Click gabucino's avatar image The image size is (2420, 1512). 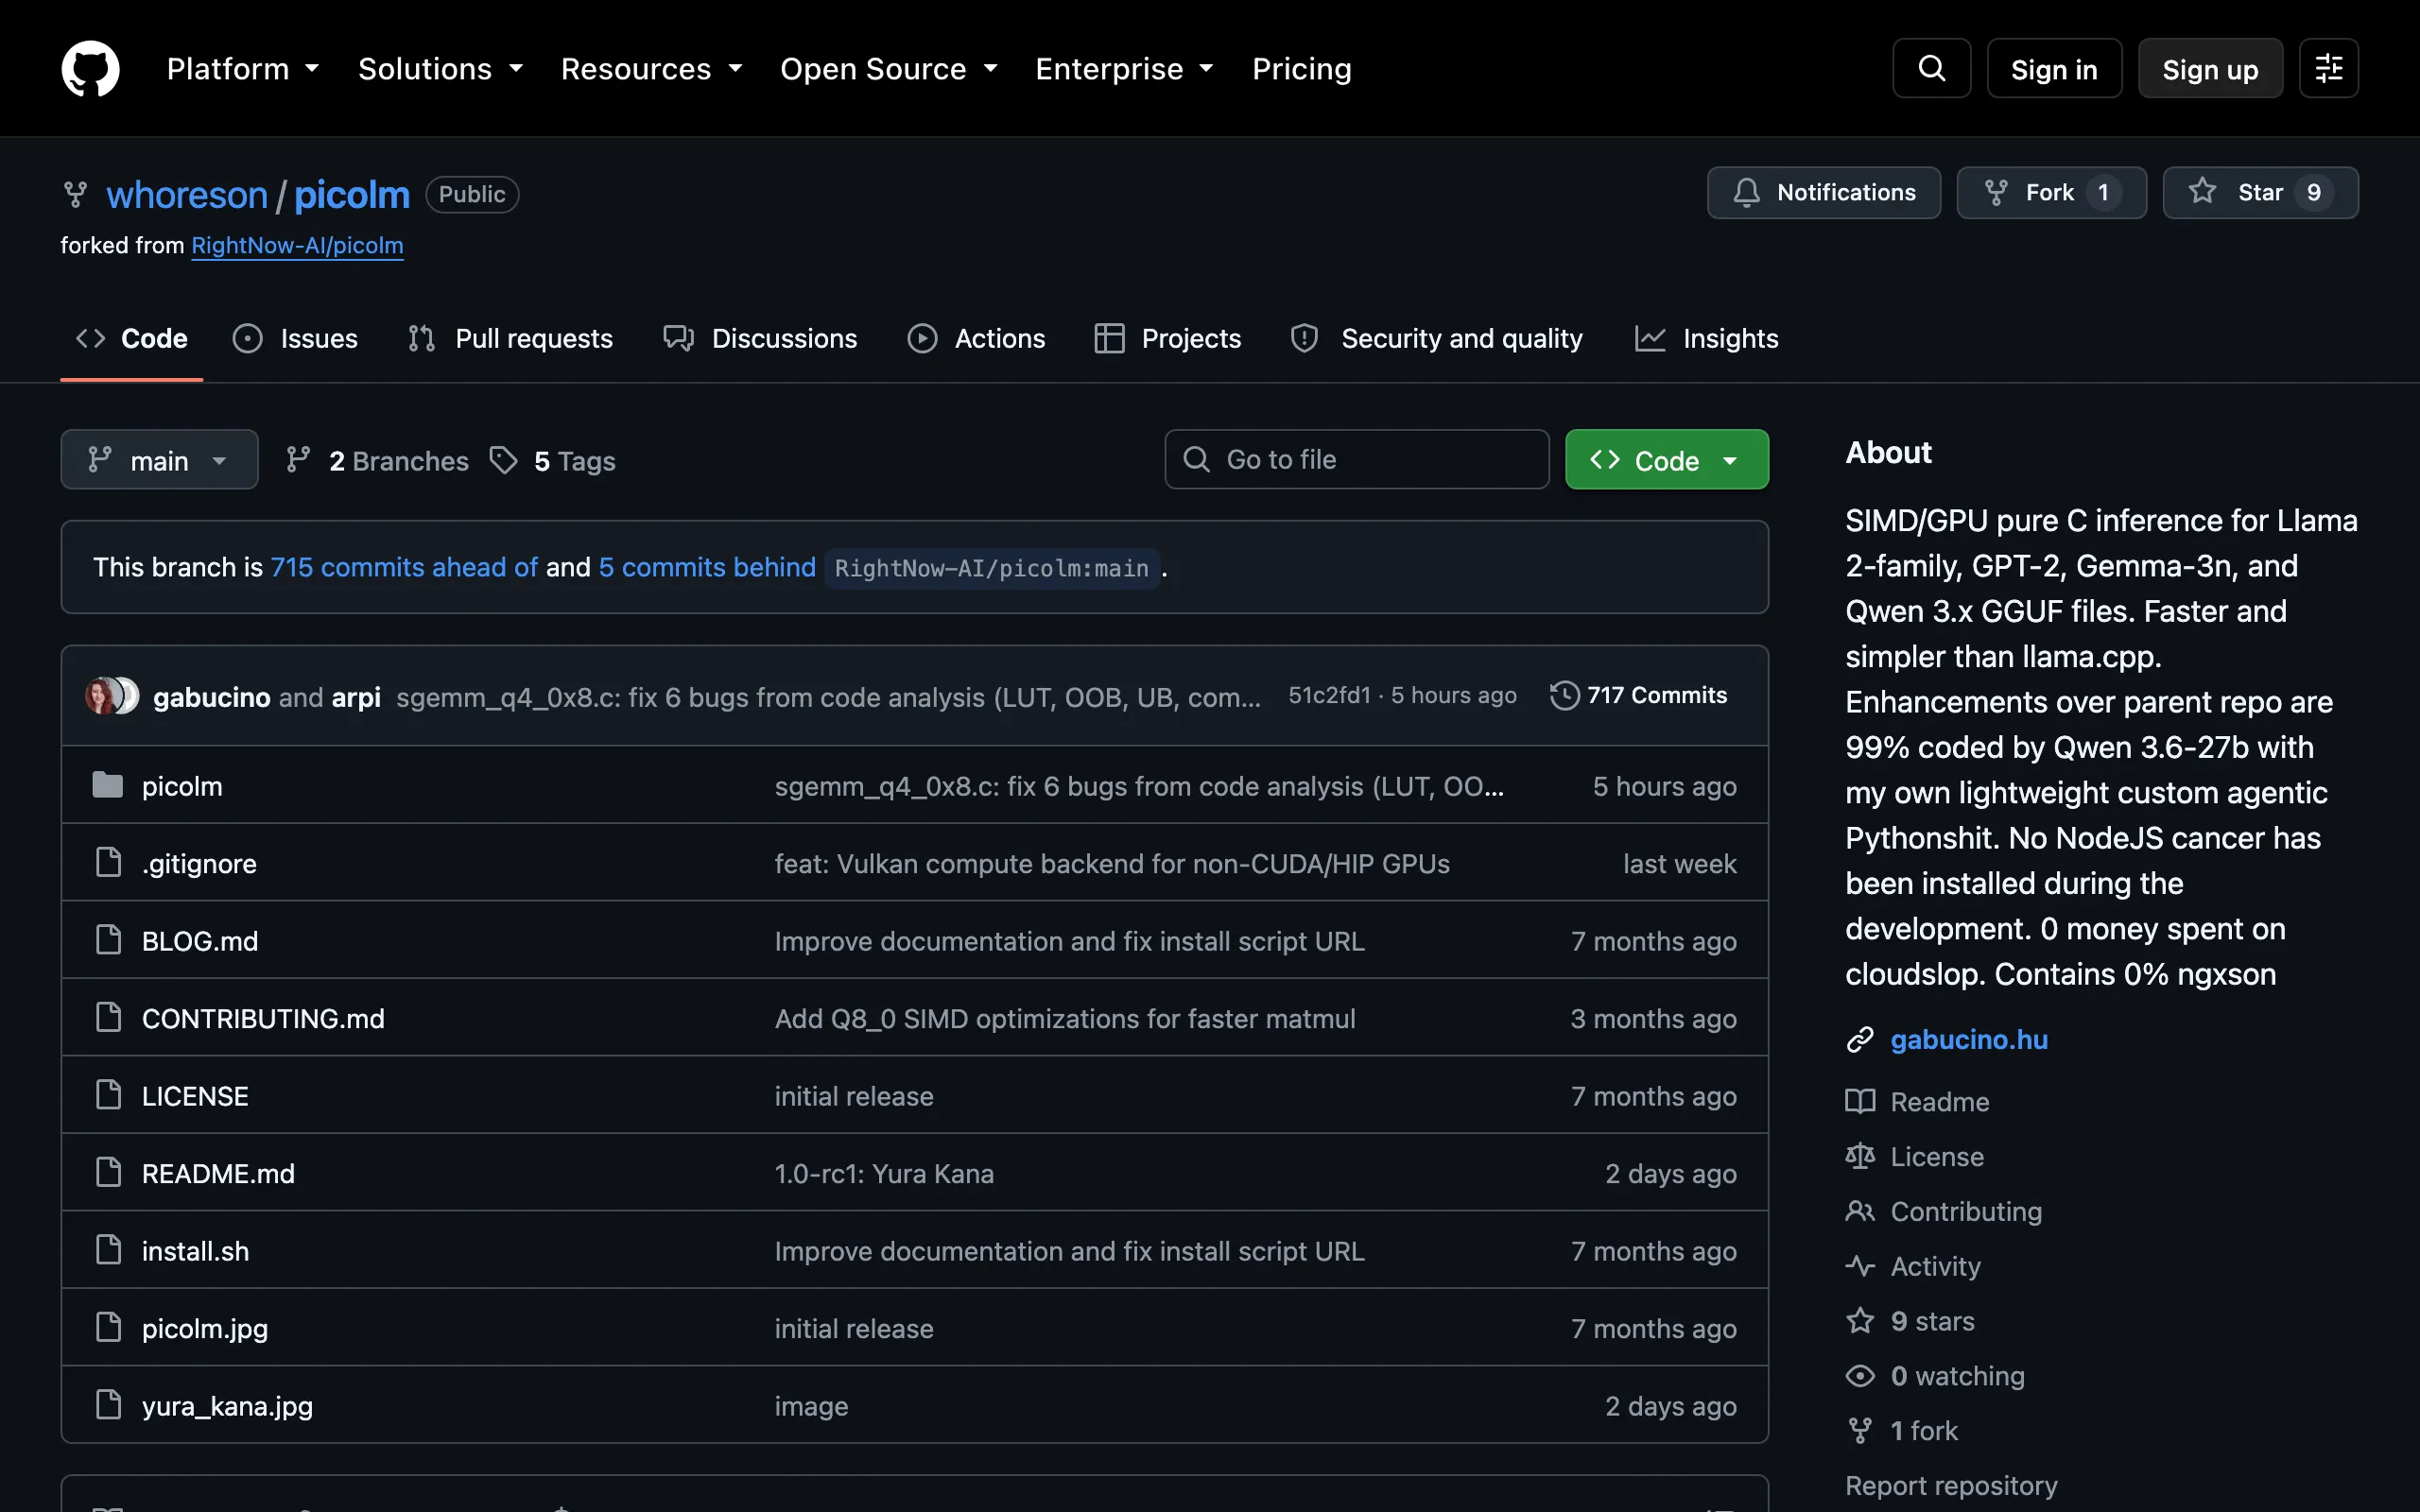[102, 695]
